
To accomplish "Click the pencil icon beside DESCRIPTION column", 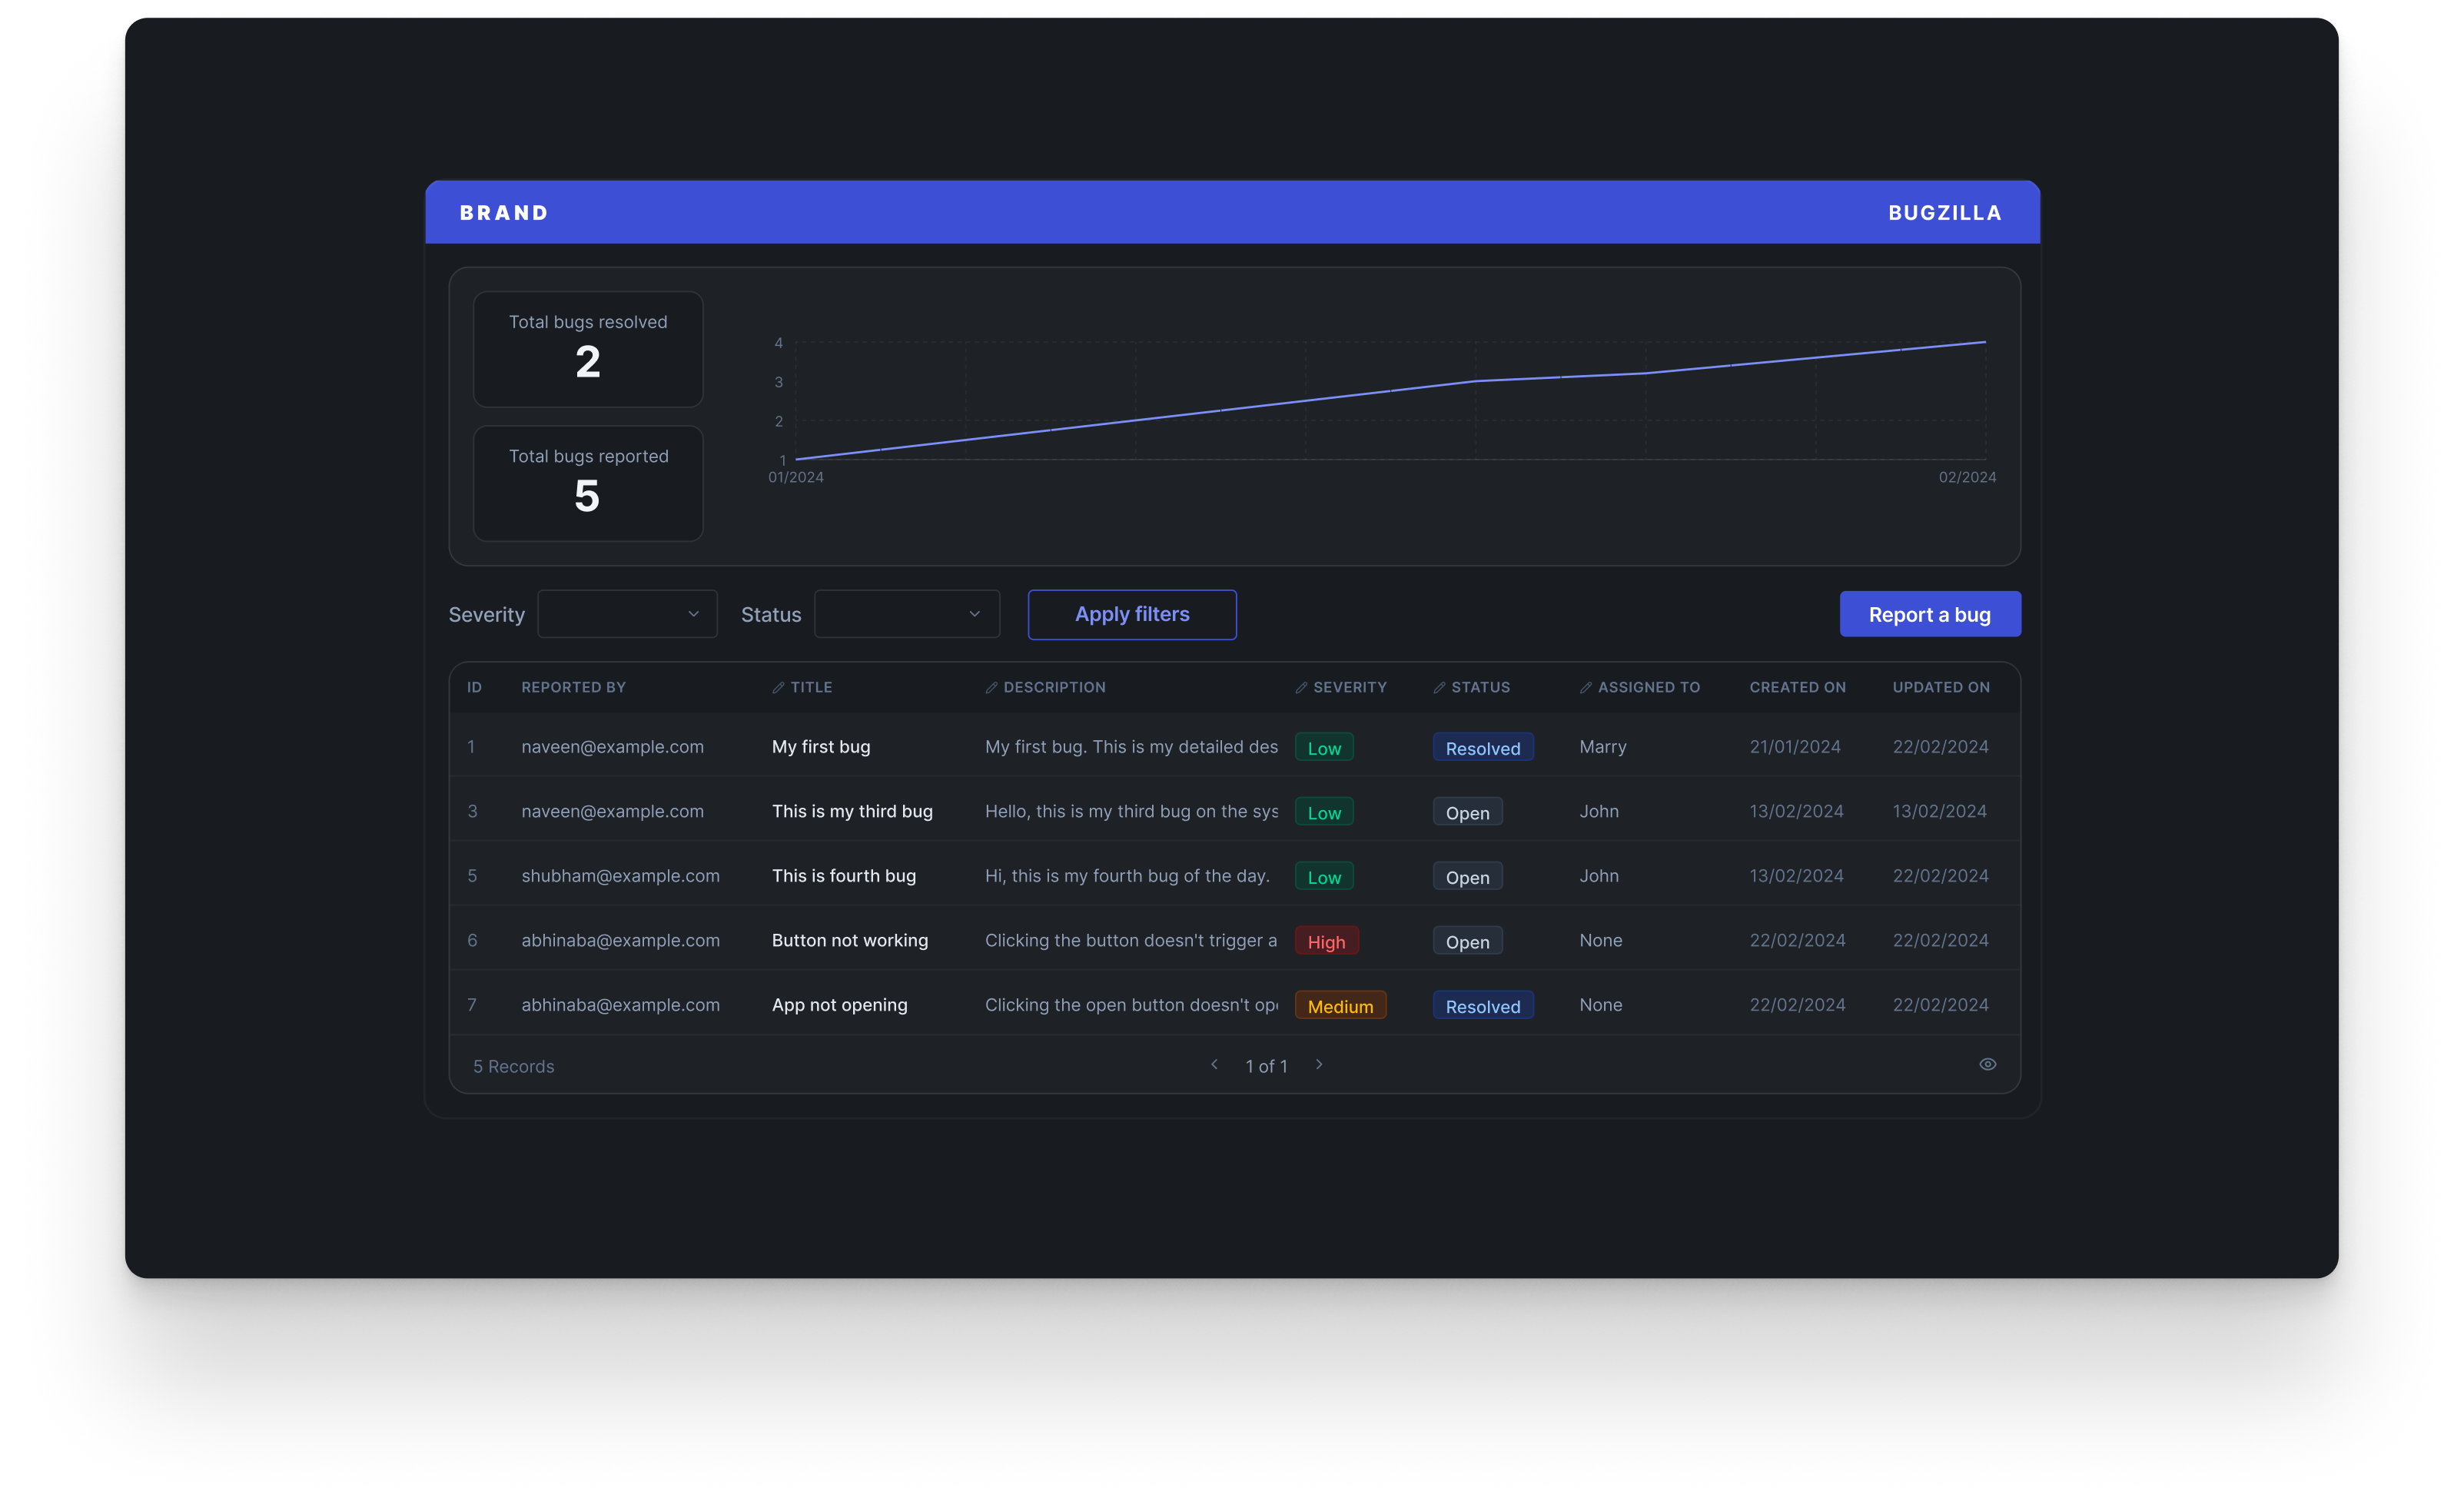I will (x=991, y=688).
